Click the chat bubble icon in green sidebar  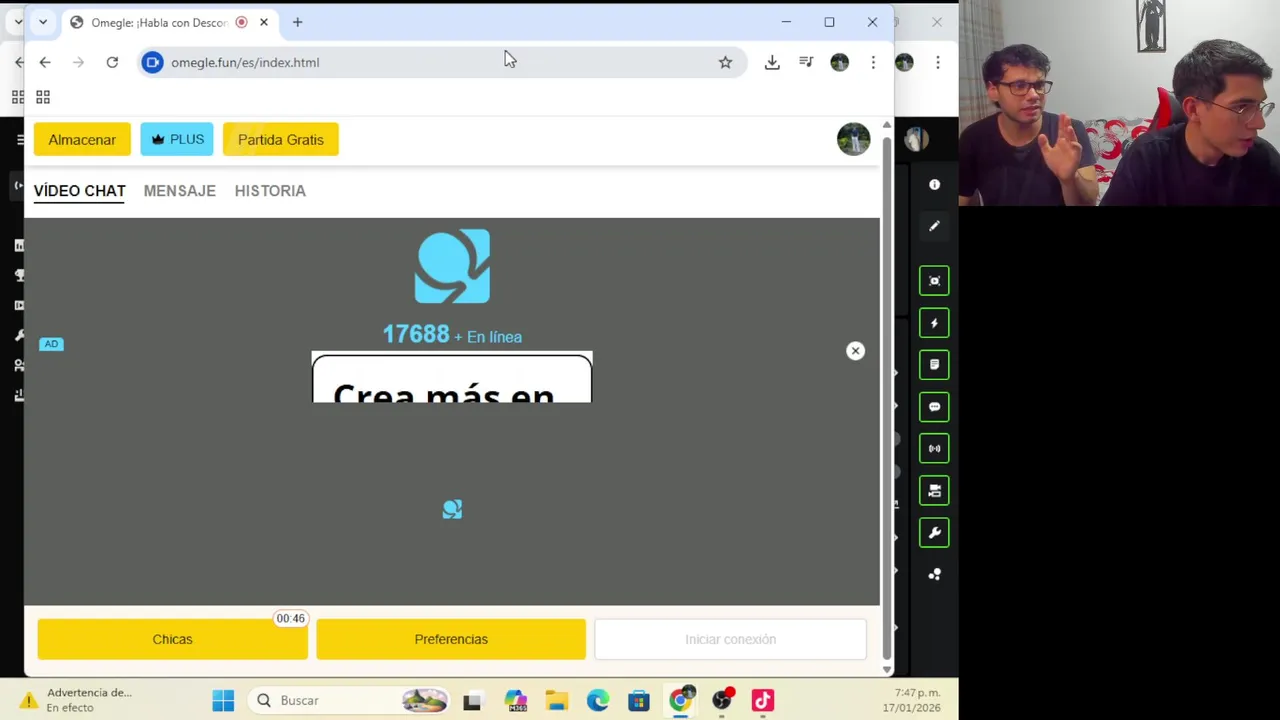pyautogui.click(x=934, y=407)
